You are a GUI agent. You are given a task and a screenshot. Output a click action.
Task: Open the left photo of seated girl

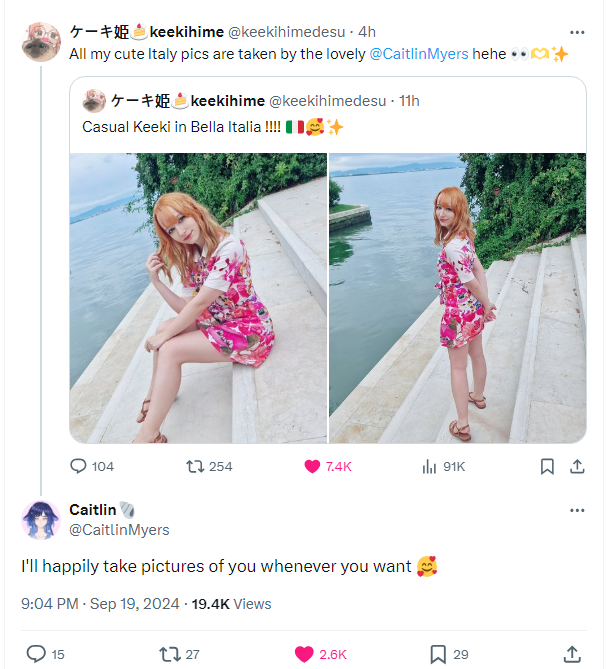(198, 298)
